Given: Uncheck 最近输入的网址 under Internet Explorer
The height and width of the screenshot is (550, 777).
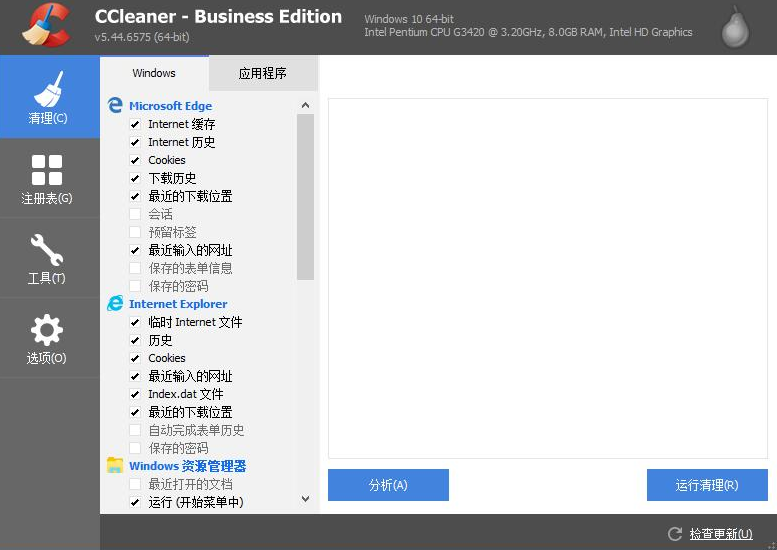Looking at the screenshot, I should pyautogui.click(x=135, y=376).
